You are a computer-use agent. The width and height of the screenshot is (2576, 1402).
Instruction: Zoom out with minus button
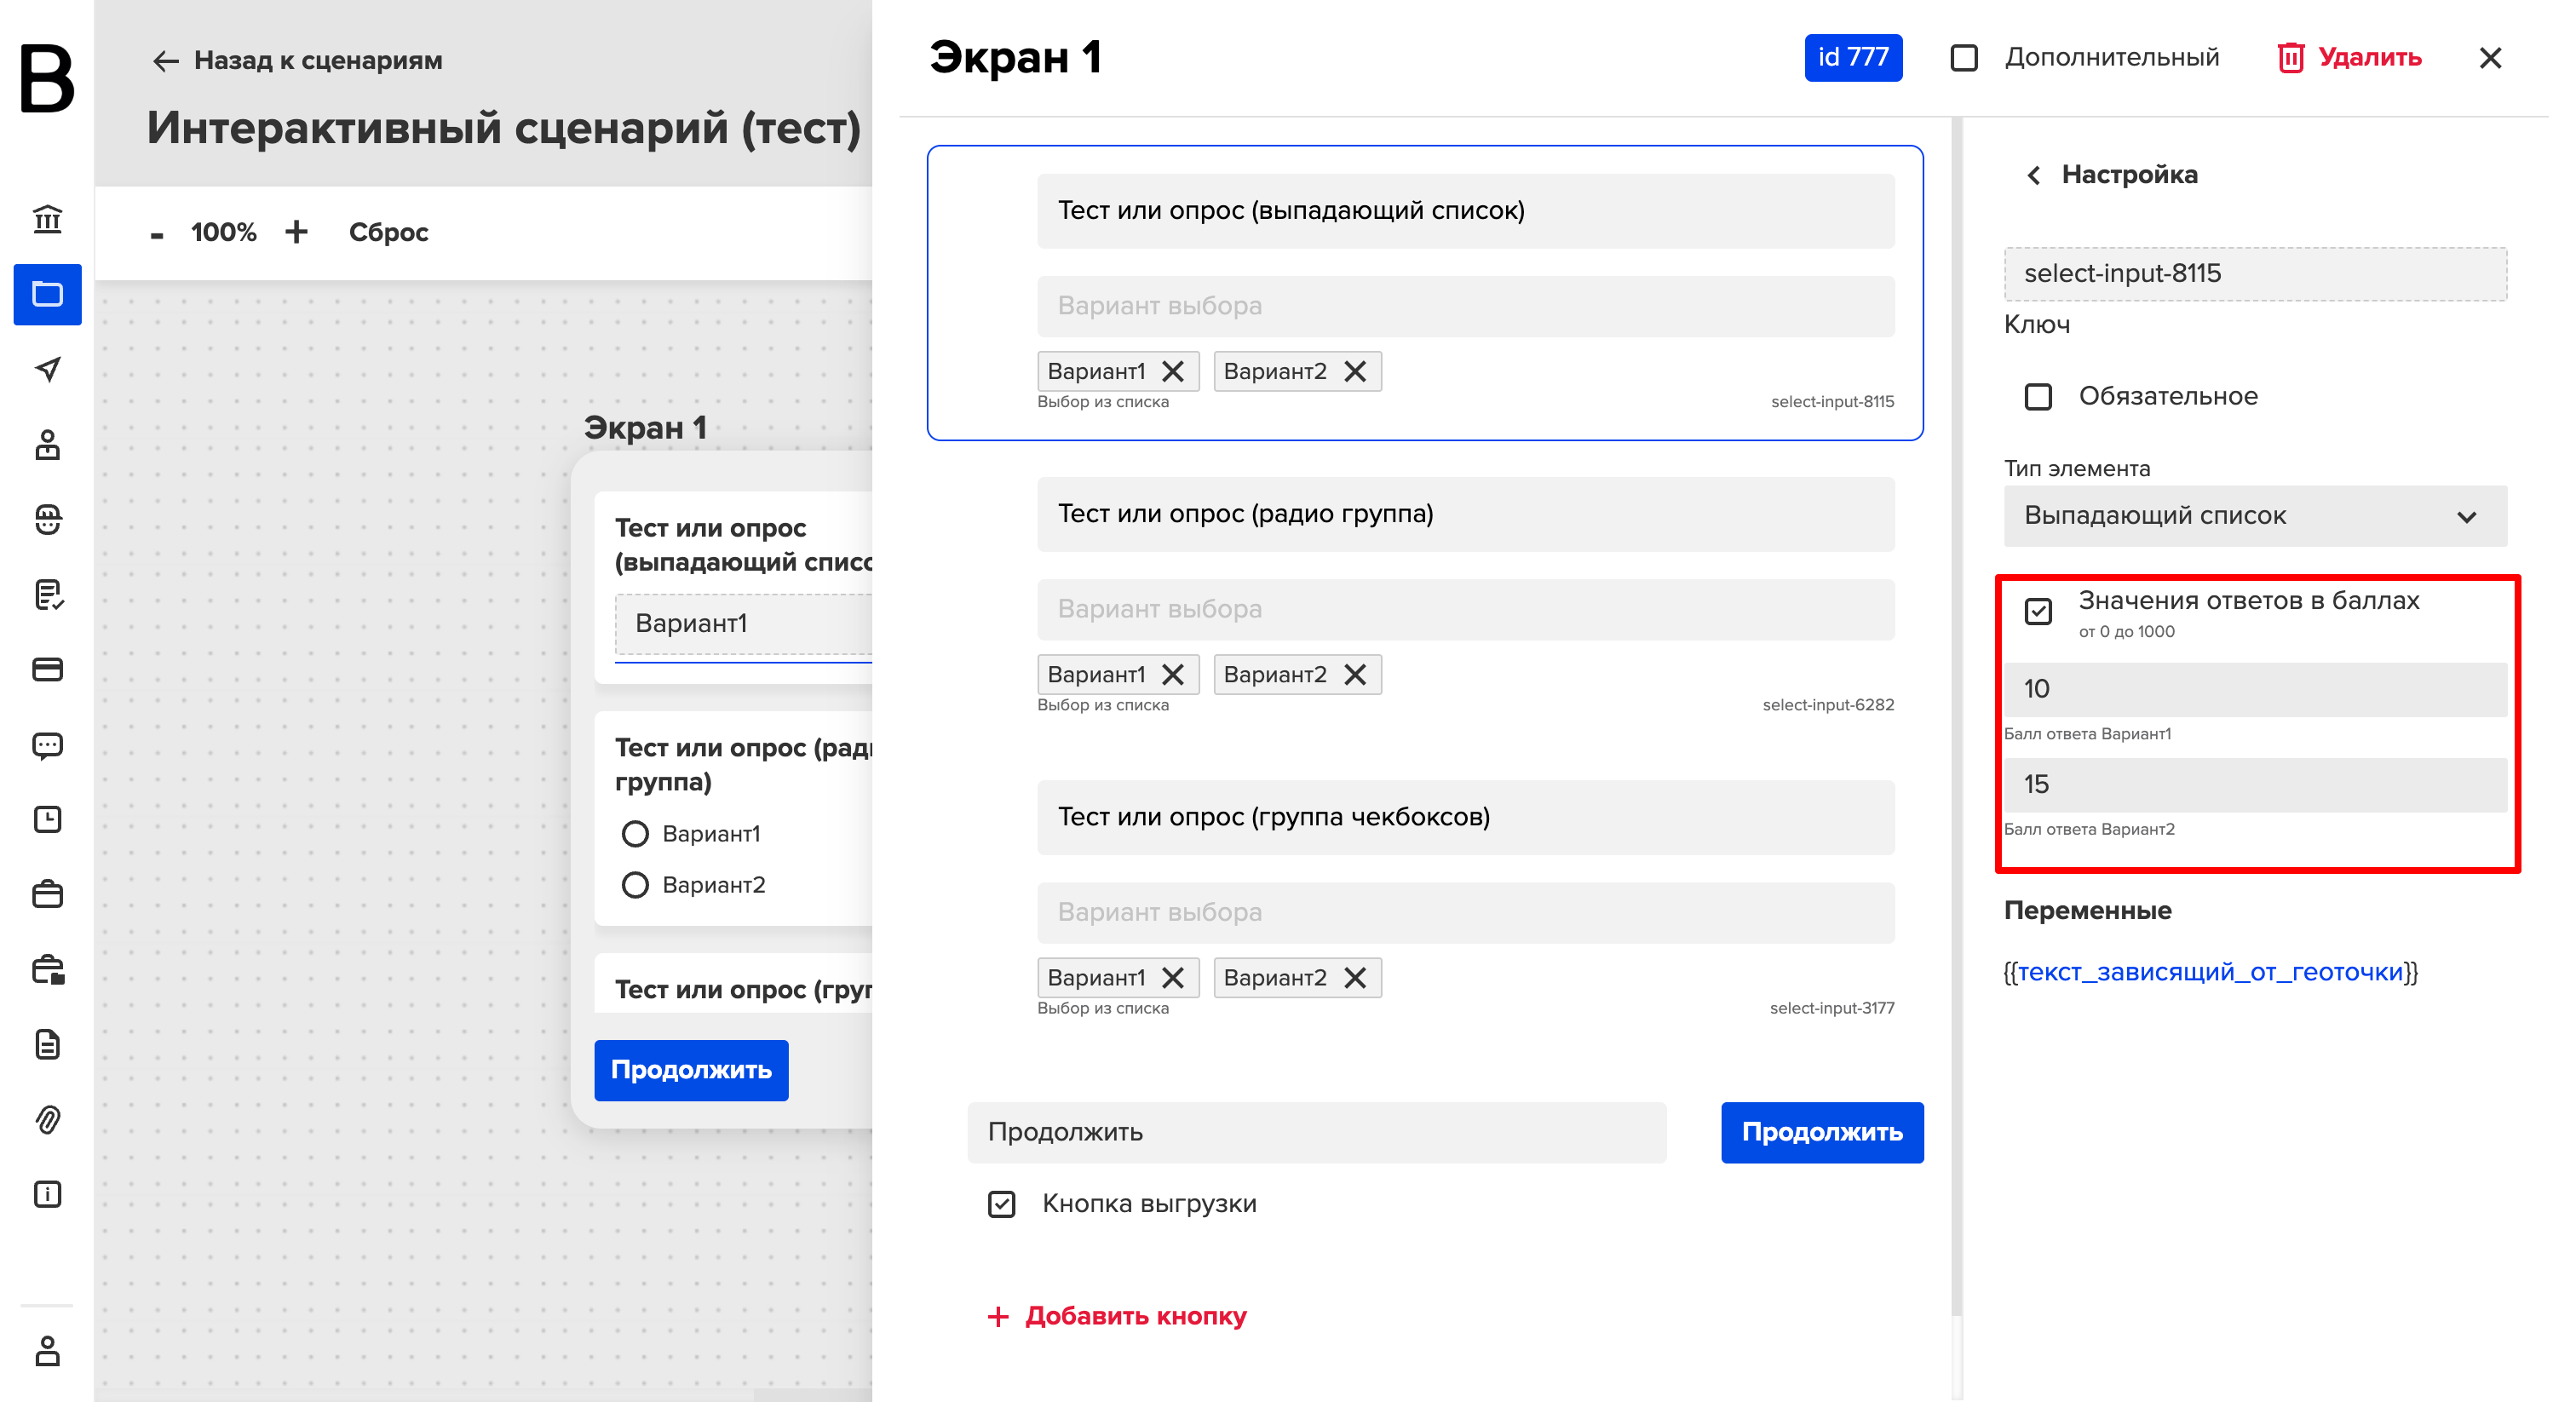pyautogui.click(x=156, y=235)
